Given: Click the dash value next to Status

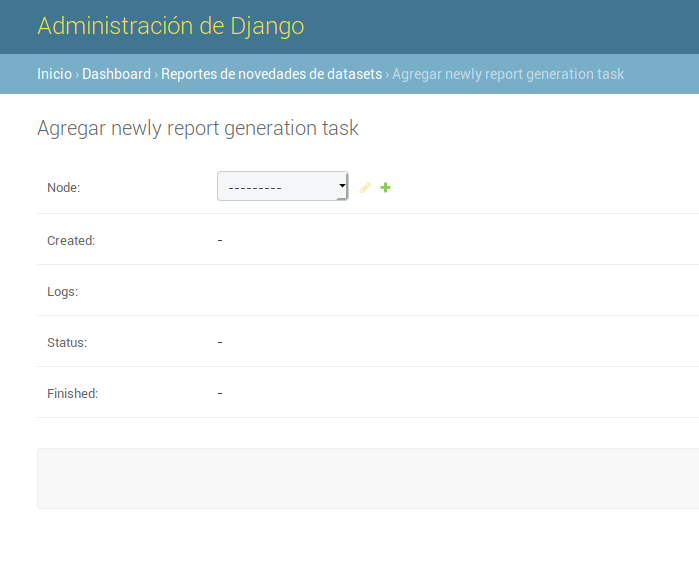Looking at the screenshot, I should pos(220,343).
